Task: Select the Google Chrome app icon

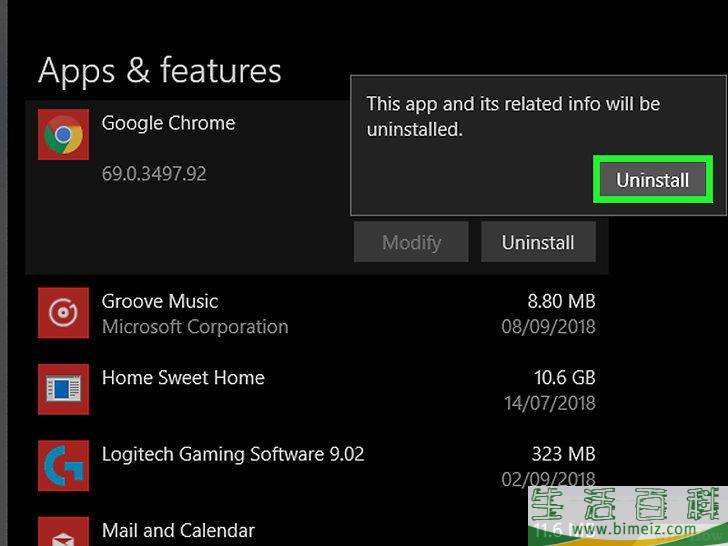Action: (x=64, y=135)
